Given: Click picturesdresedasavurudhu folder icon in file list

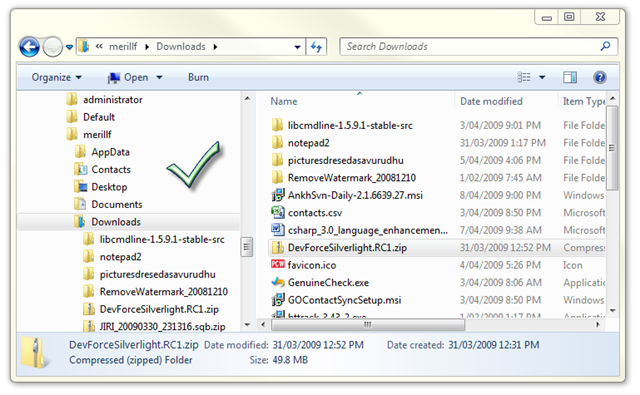Looking at the screenshot, I should tap(278, 160).
